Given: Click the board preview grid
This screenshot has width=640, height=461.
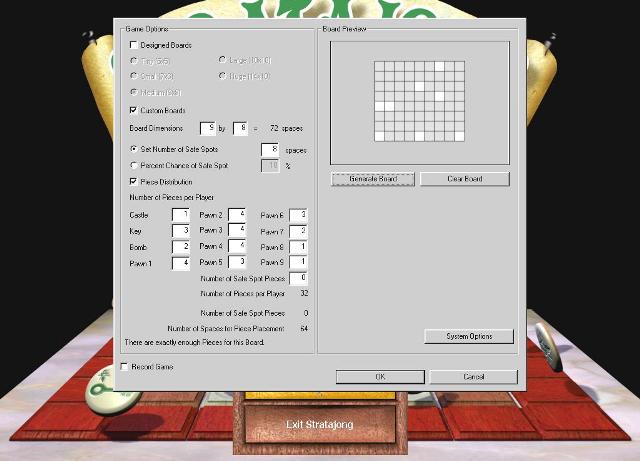Looking at the screenshot, I should pos(420,100).
